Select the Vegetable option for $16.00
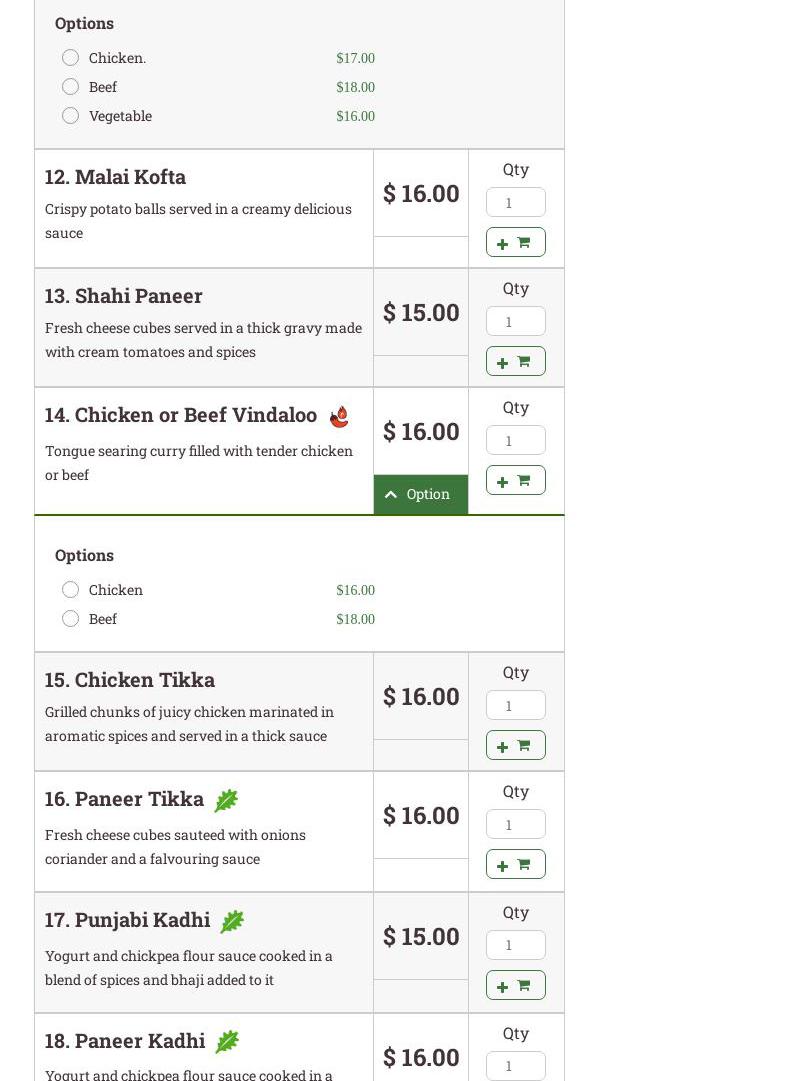Viewport: 785px width, 1081px height. pos(70,116)
